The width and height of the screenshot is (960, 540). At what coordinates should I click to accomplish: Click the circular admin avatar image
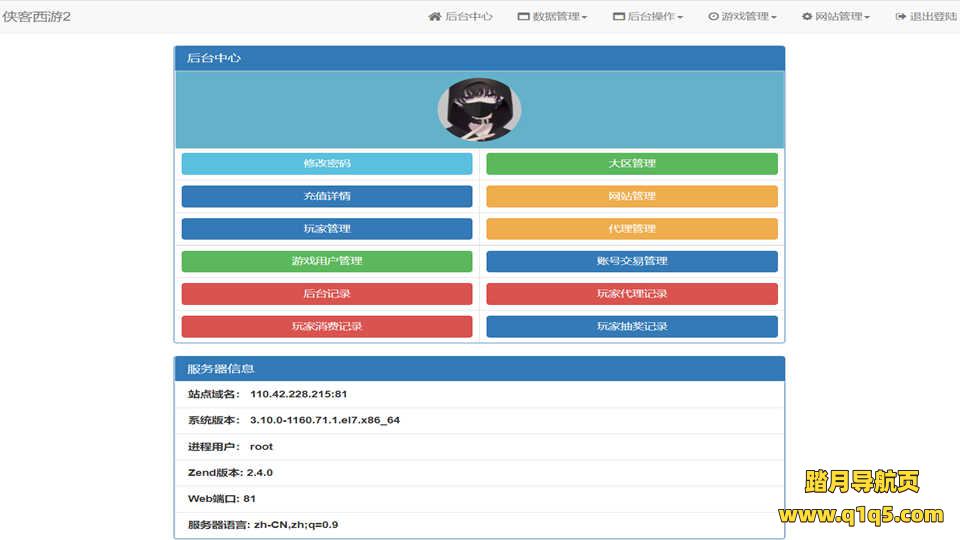click(479, 110)
